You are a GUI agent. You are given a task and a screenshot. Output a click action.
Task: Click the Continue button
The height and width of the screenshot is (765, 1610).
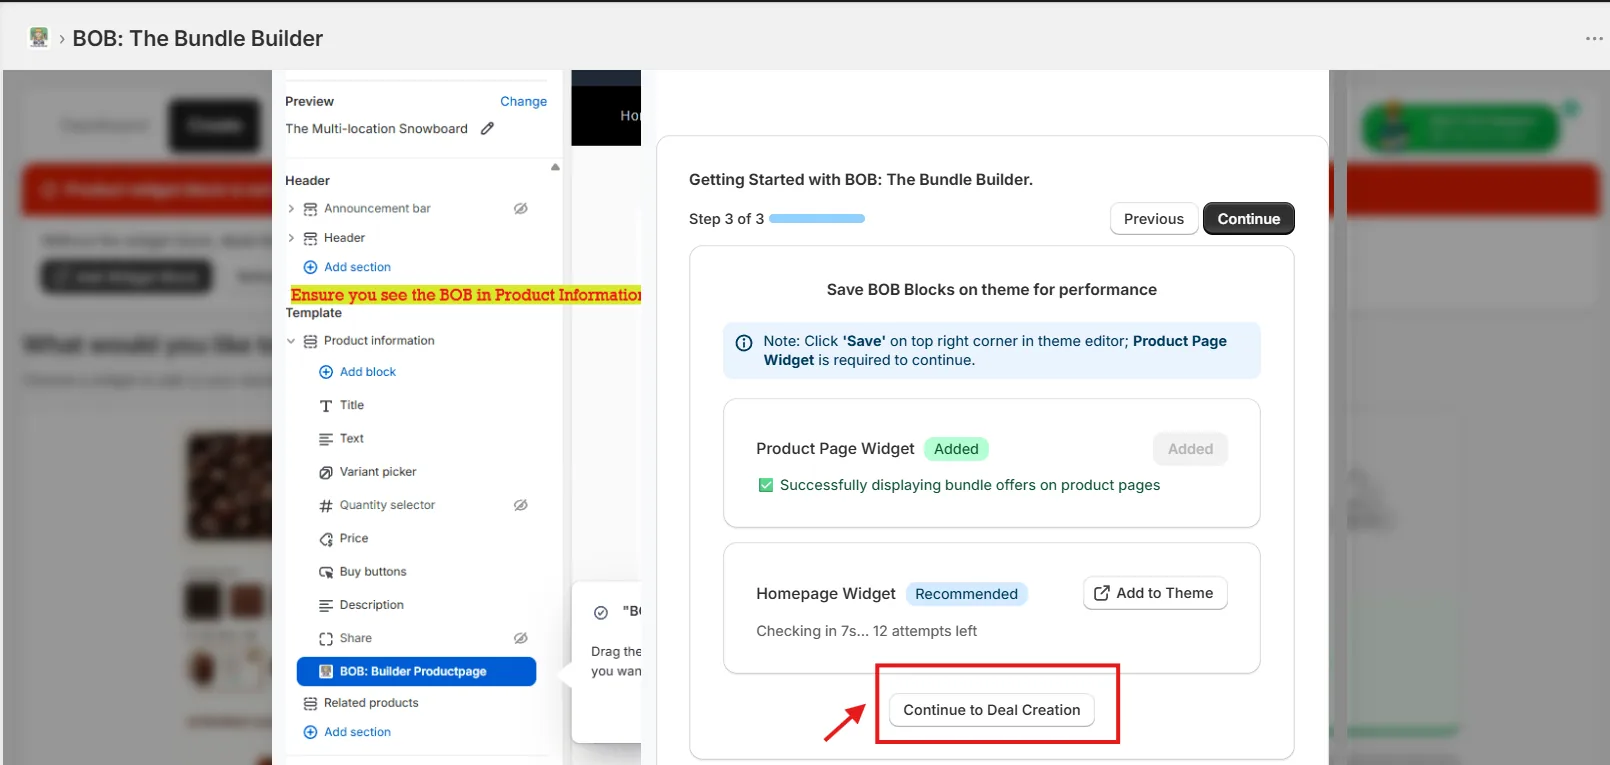pyautogui.click(x=1249, y=219)
